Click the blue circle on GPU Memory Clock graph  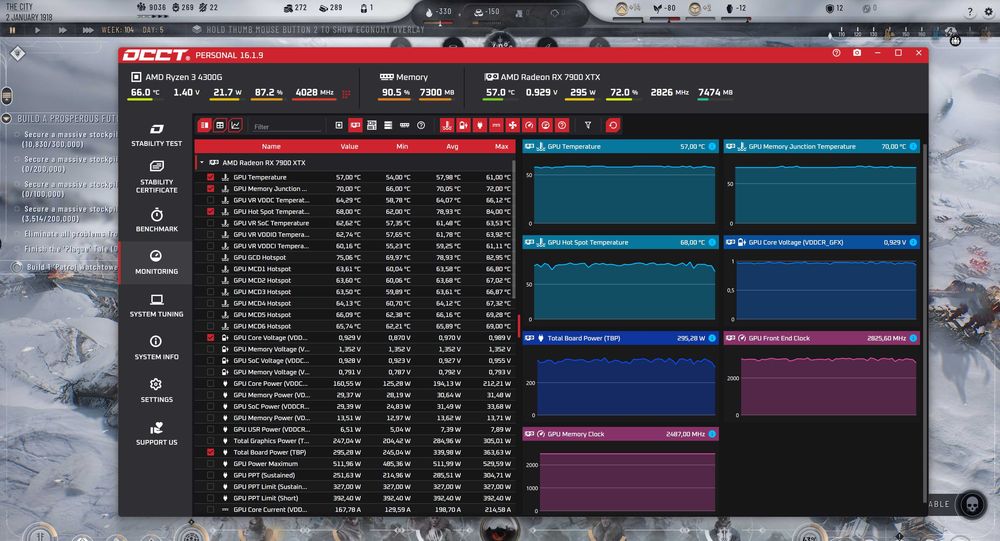(712, 434)
